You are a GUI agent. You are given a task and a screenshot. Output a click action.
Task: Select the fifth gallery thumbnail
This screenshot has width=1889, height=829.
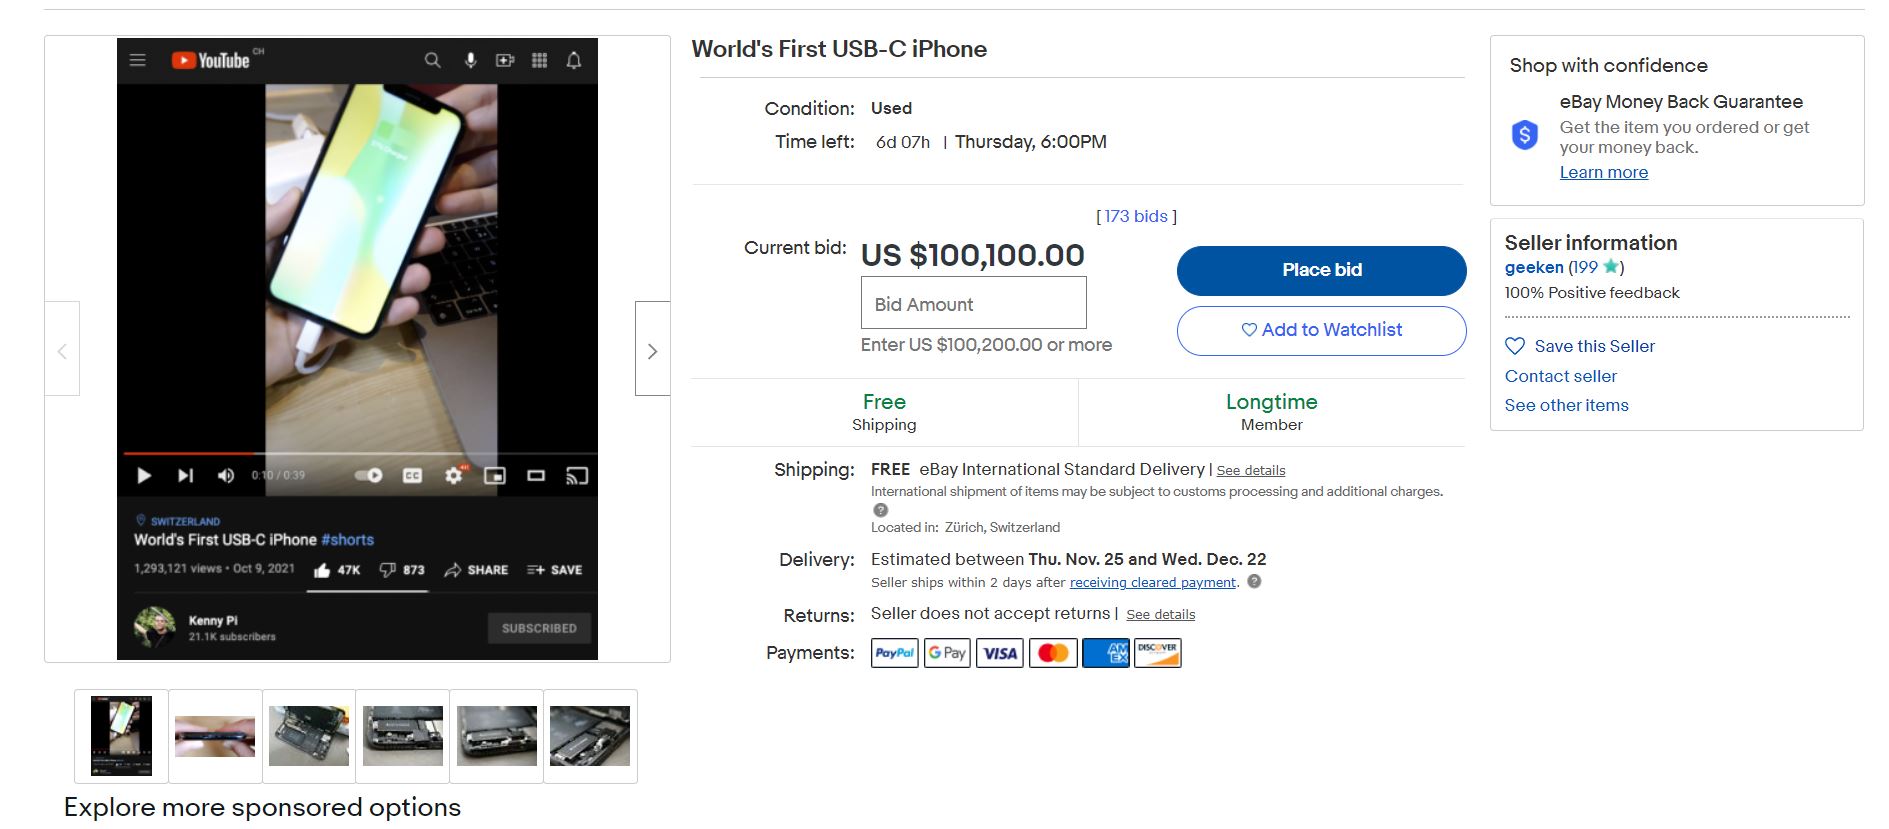(497, 736)
